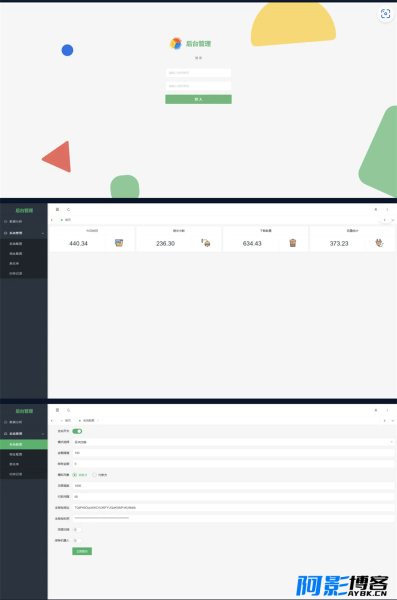Open the dropdown select below the green switch
The image size is (397, 600).
[234, 442]
